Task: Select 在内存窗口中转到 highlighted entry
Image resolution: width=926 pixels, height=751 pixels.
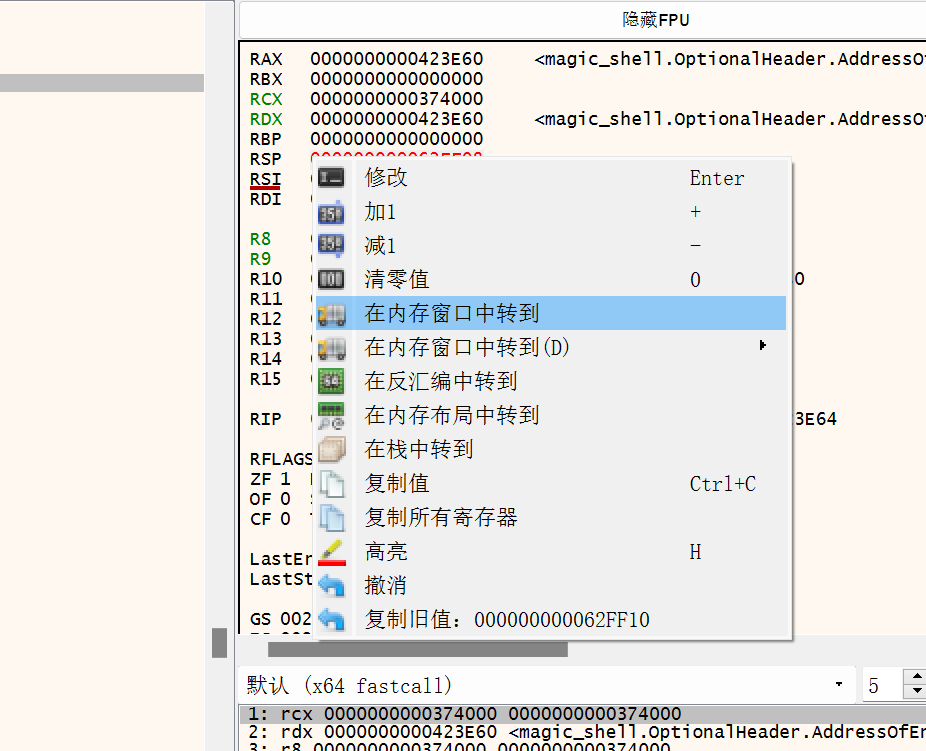Action: pos(550,314)
